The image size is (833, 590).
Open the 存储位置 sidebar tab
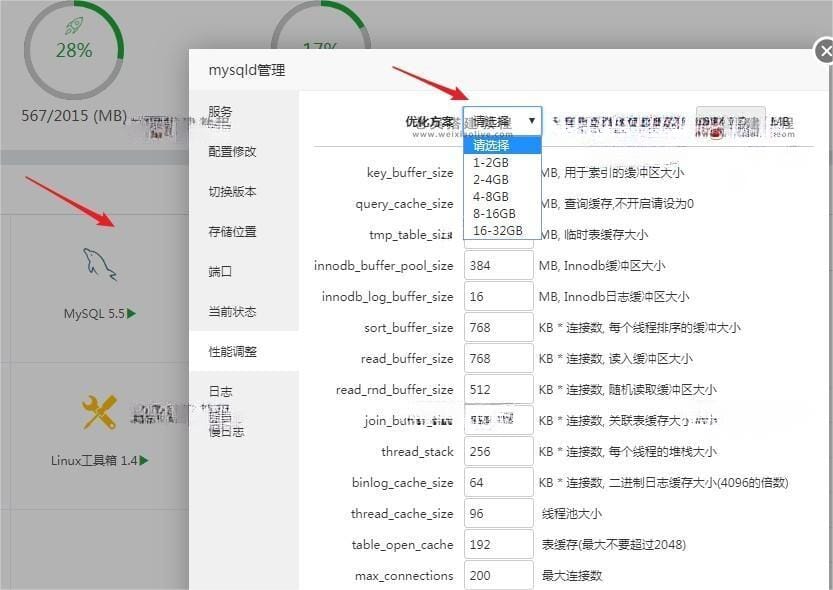244,232
